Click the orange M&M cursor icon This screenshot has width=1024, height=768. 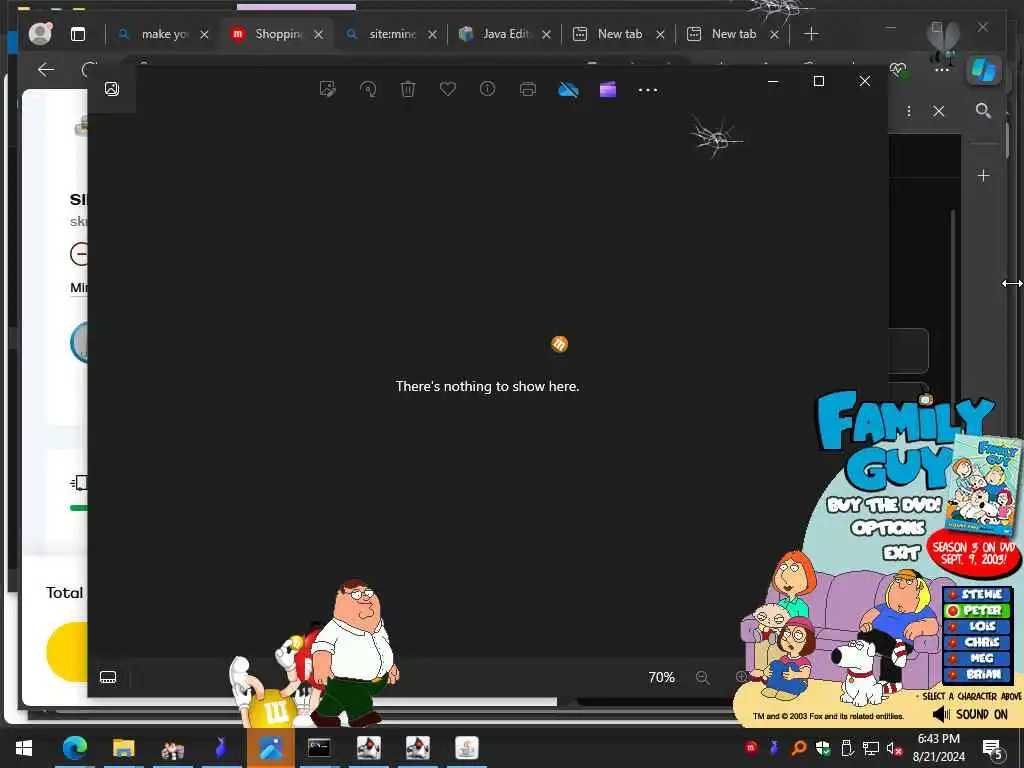pyautogui.click(x=559, y=344)
